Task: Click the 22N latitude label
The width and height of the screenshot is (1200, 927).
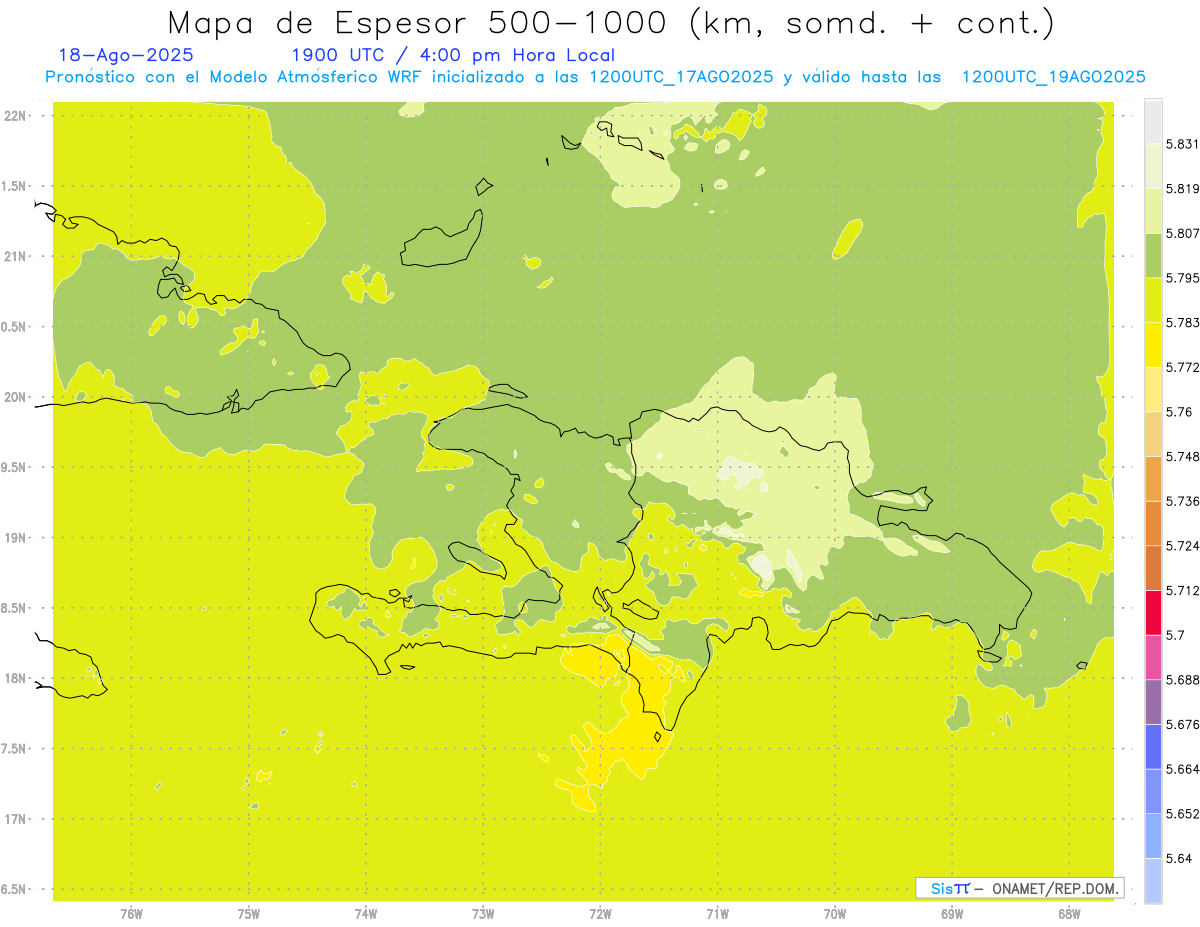Action: 16,116
